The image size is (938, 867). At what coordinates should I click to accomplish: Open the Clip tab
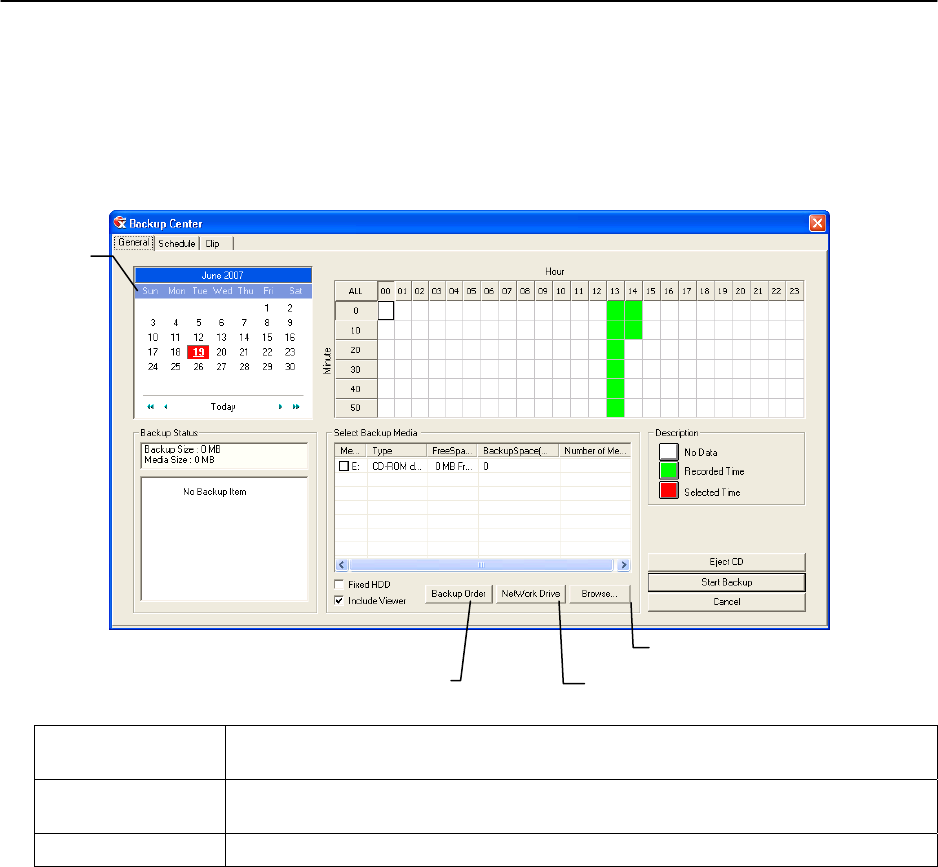tap(213, 243)
